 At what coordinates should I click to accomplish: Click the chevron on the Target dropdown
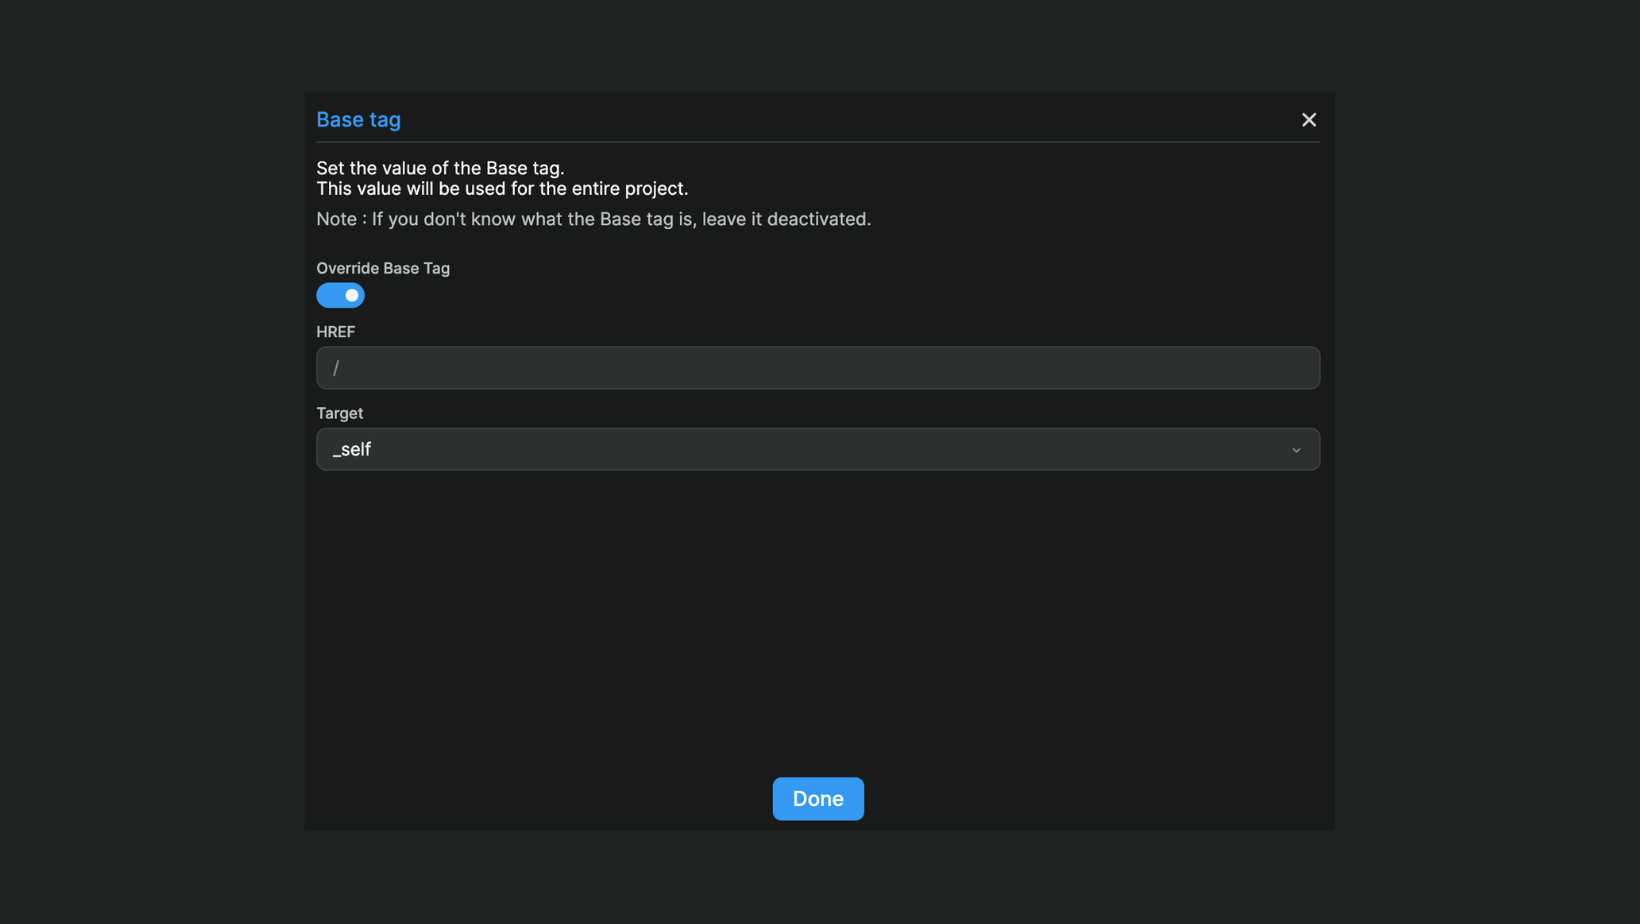(x=1297, y=450)
